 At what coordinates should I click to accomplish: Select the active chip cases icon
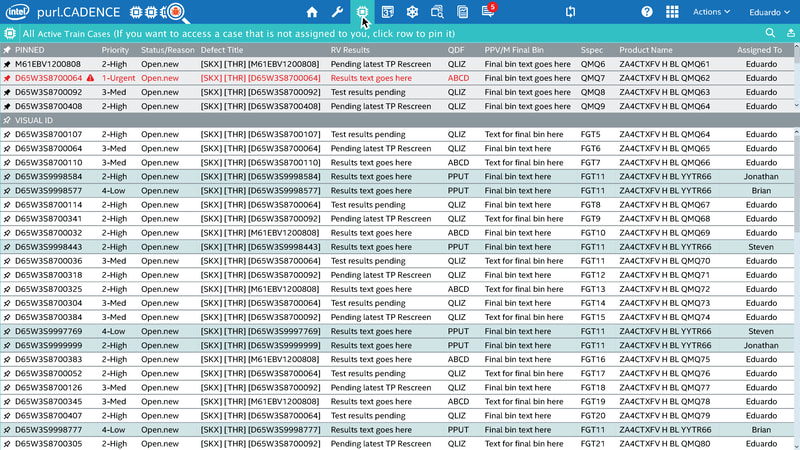coord(362,12)
